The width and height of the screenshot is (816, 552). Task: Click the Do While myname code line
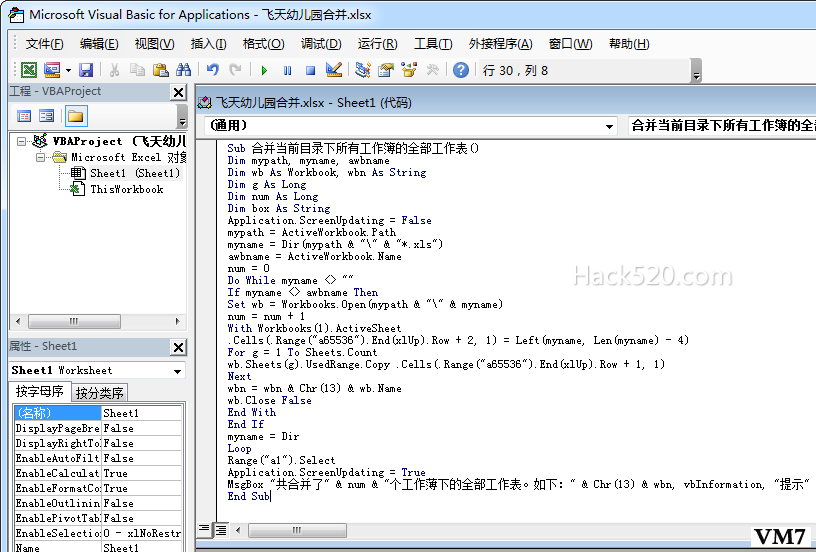tap(290, 280)
